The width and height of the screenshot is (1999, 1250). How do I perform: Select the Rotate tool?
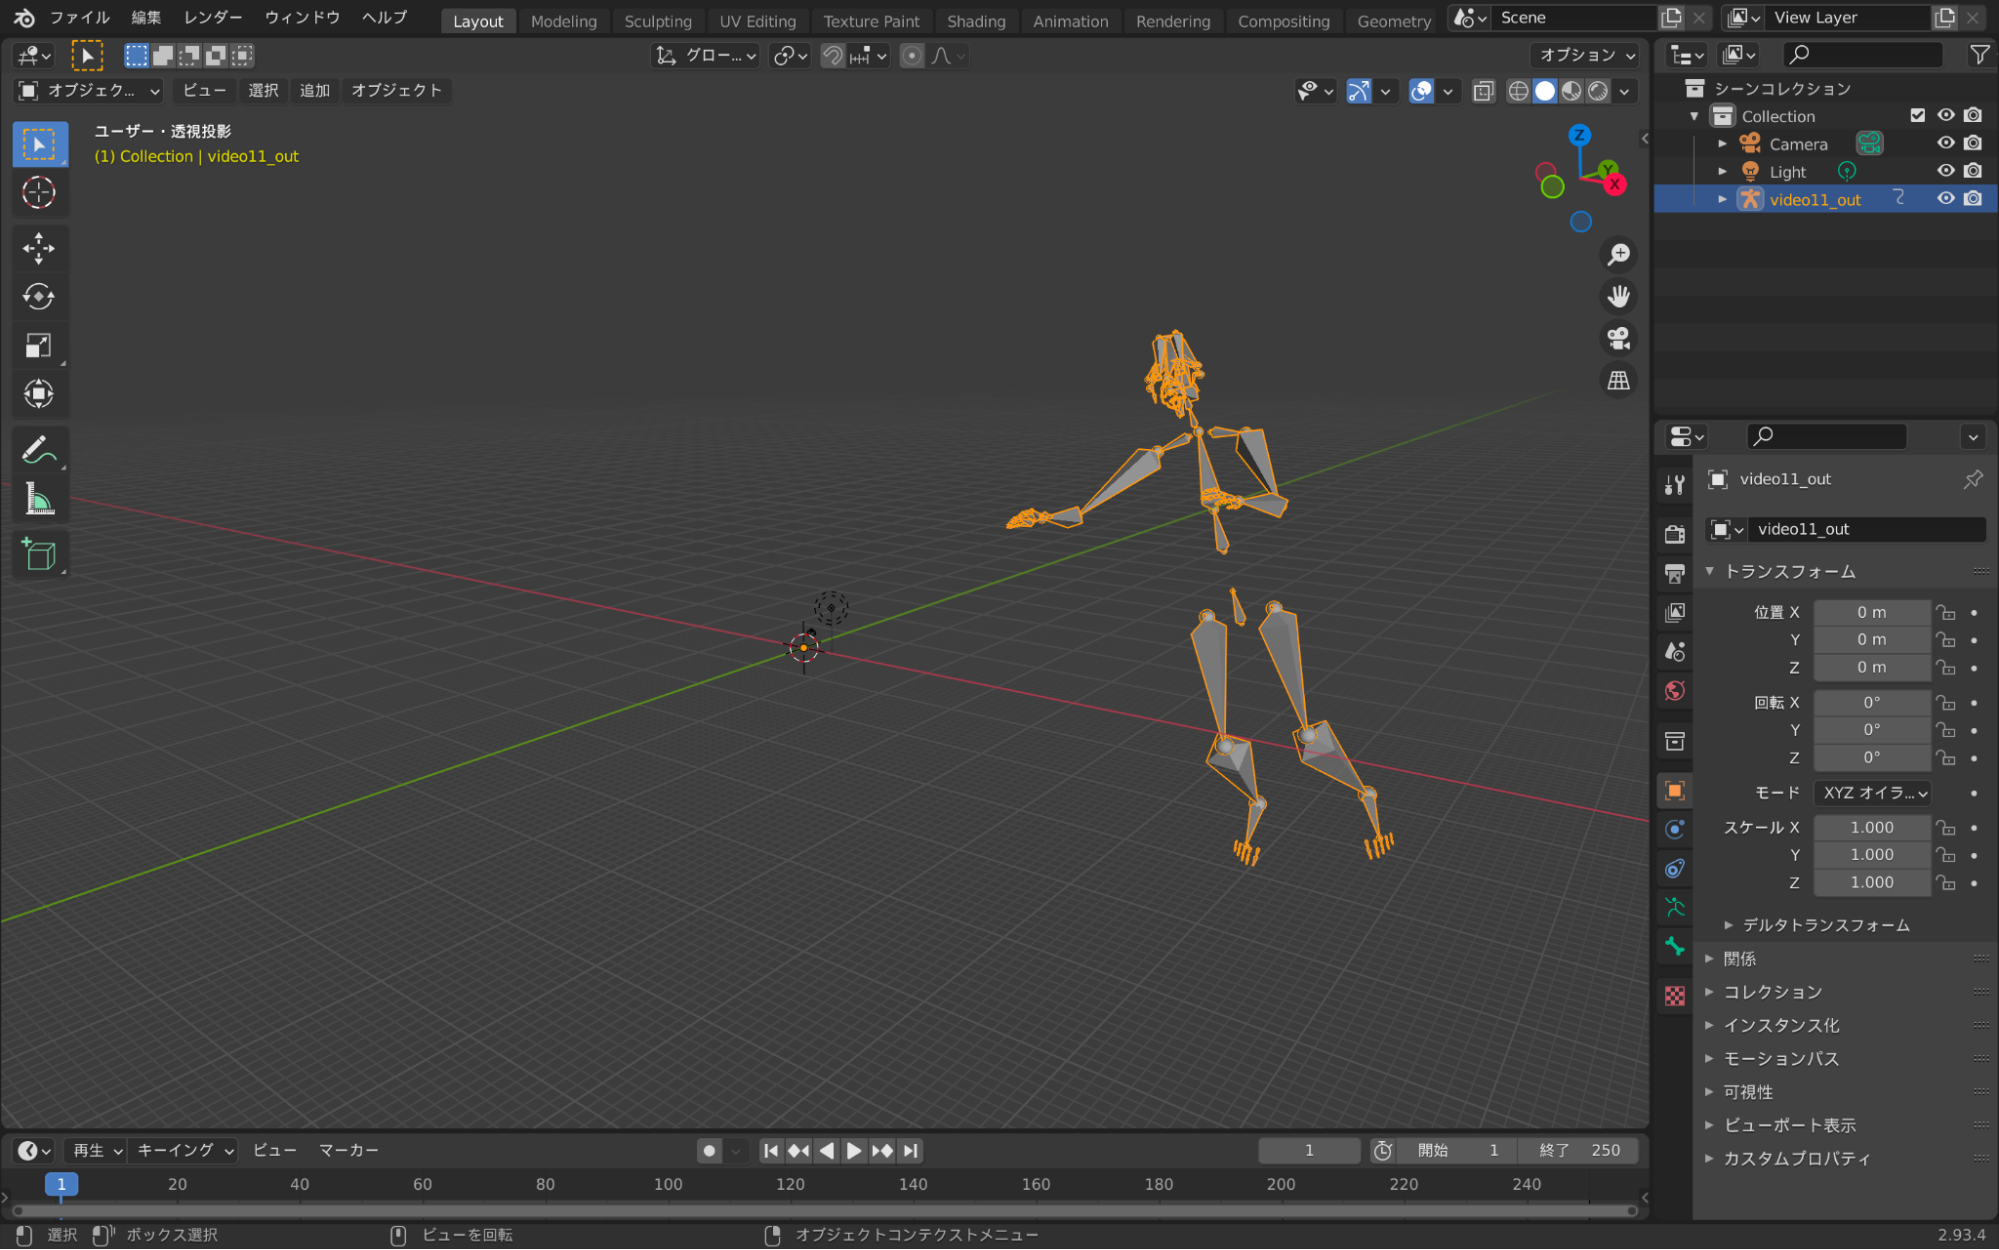point(39,296)
